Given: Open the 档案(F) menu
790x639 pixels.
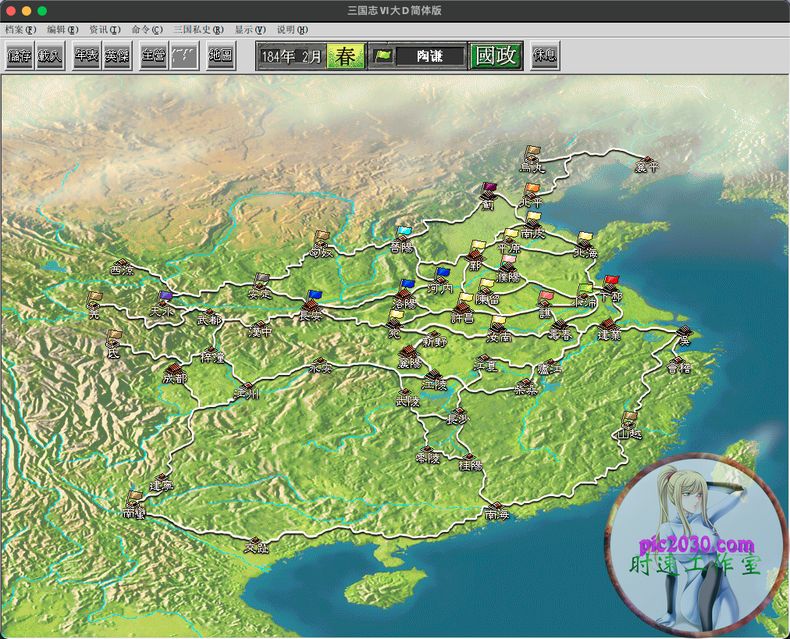Looking at the screenshot, I should tap(21, 30).
